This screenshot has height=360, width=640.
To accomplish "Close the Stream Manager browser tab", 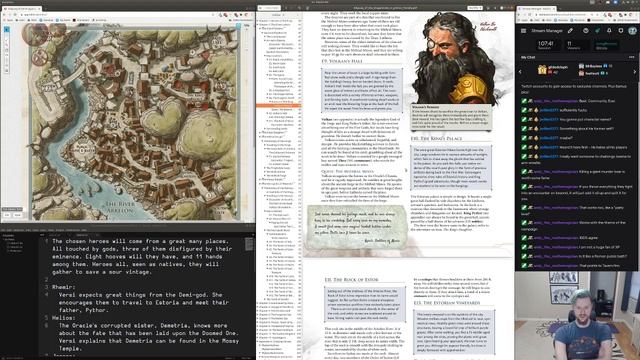I will click(x=554, y=8).
